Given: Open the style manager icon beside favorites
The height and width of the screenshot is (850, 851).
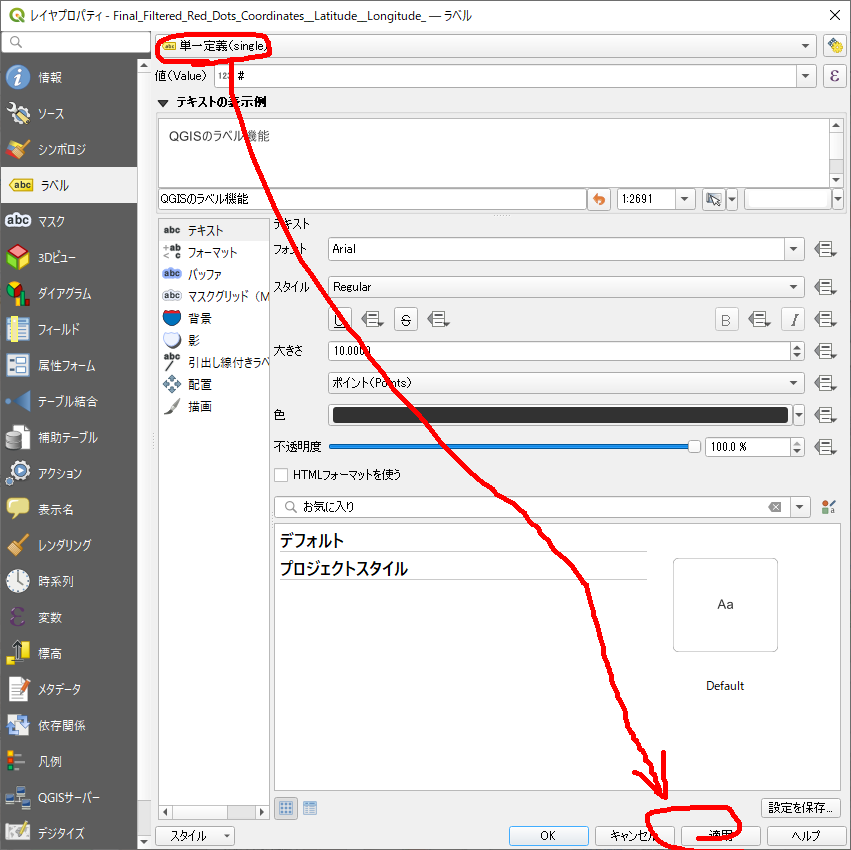Looking at the screenshot, I should click(x=827, y=507).
